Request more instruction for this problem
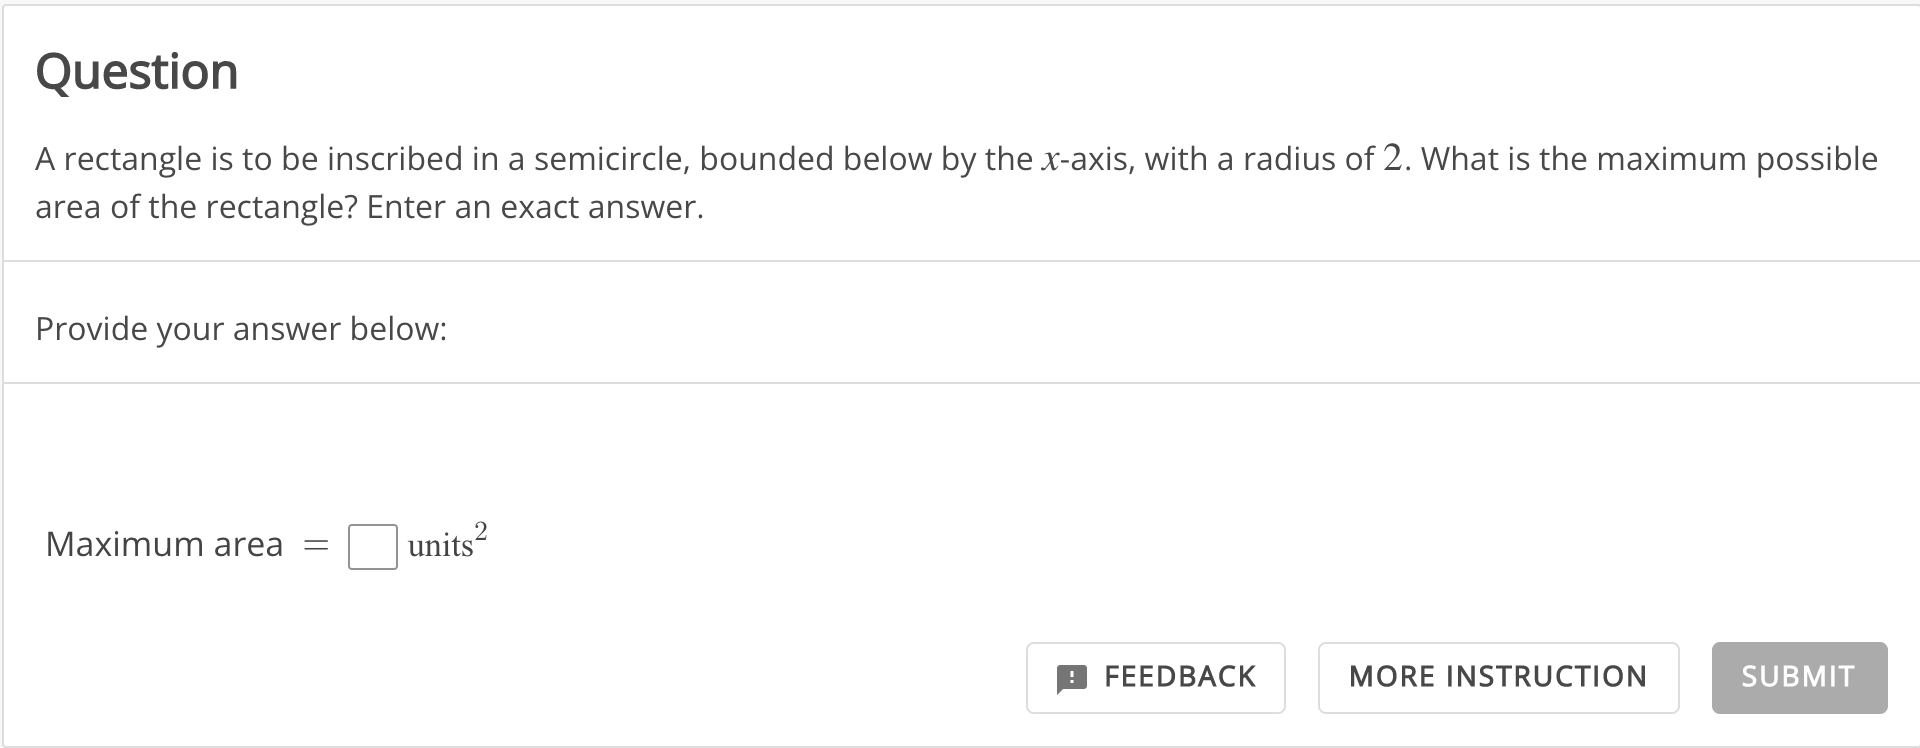This screenshot has width=1920, height=748. click(1497, 677)
